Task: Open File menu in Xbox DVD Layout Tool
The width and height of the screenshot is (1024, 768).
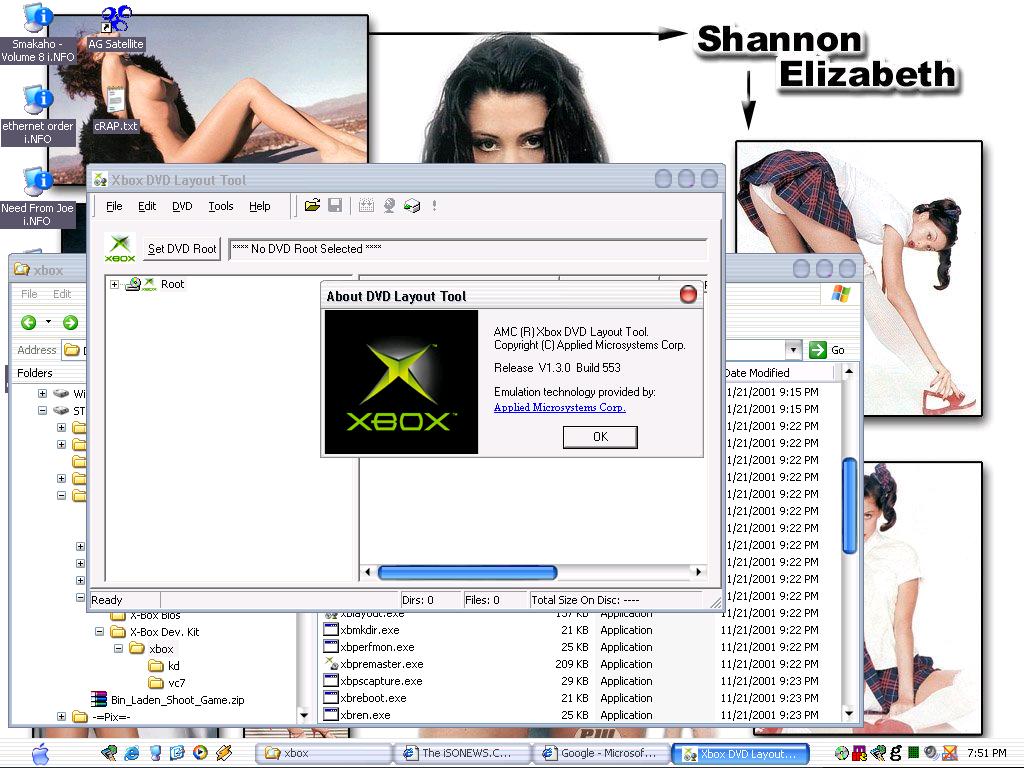Action: (x=114, y=206)
